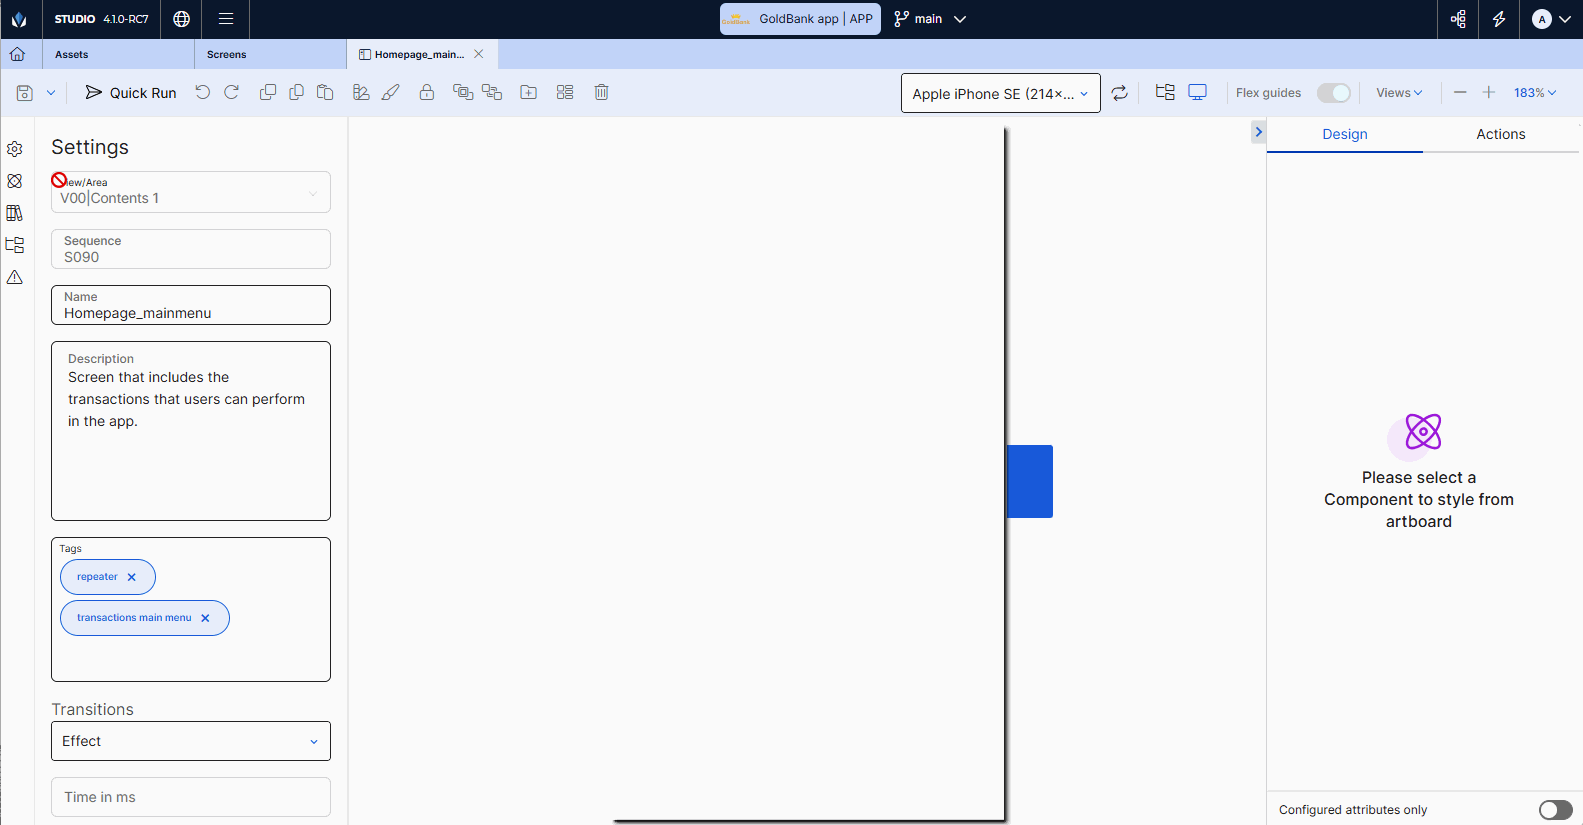Open the Views dropdown menu

1398,93
